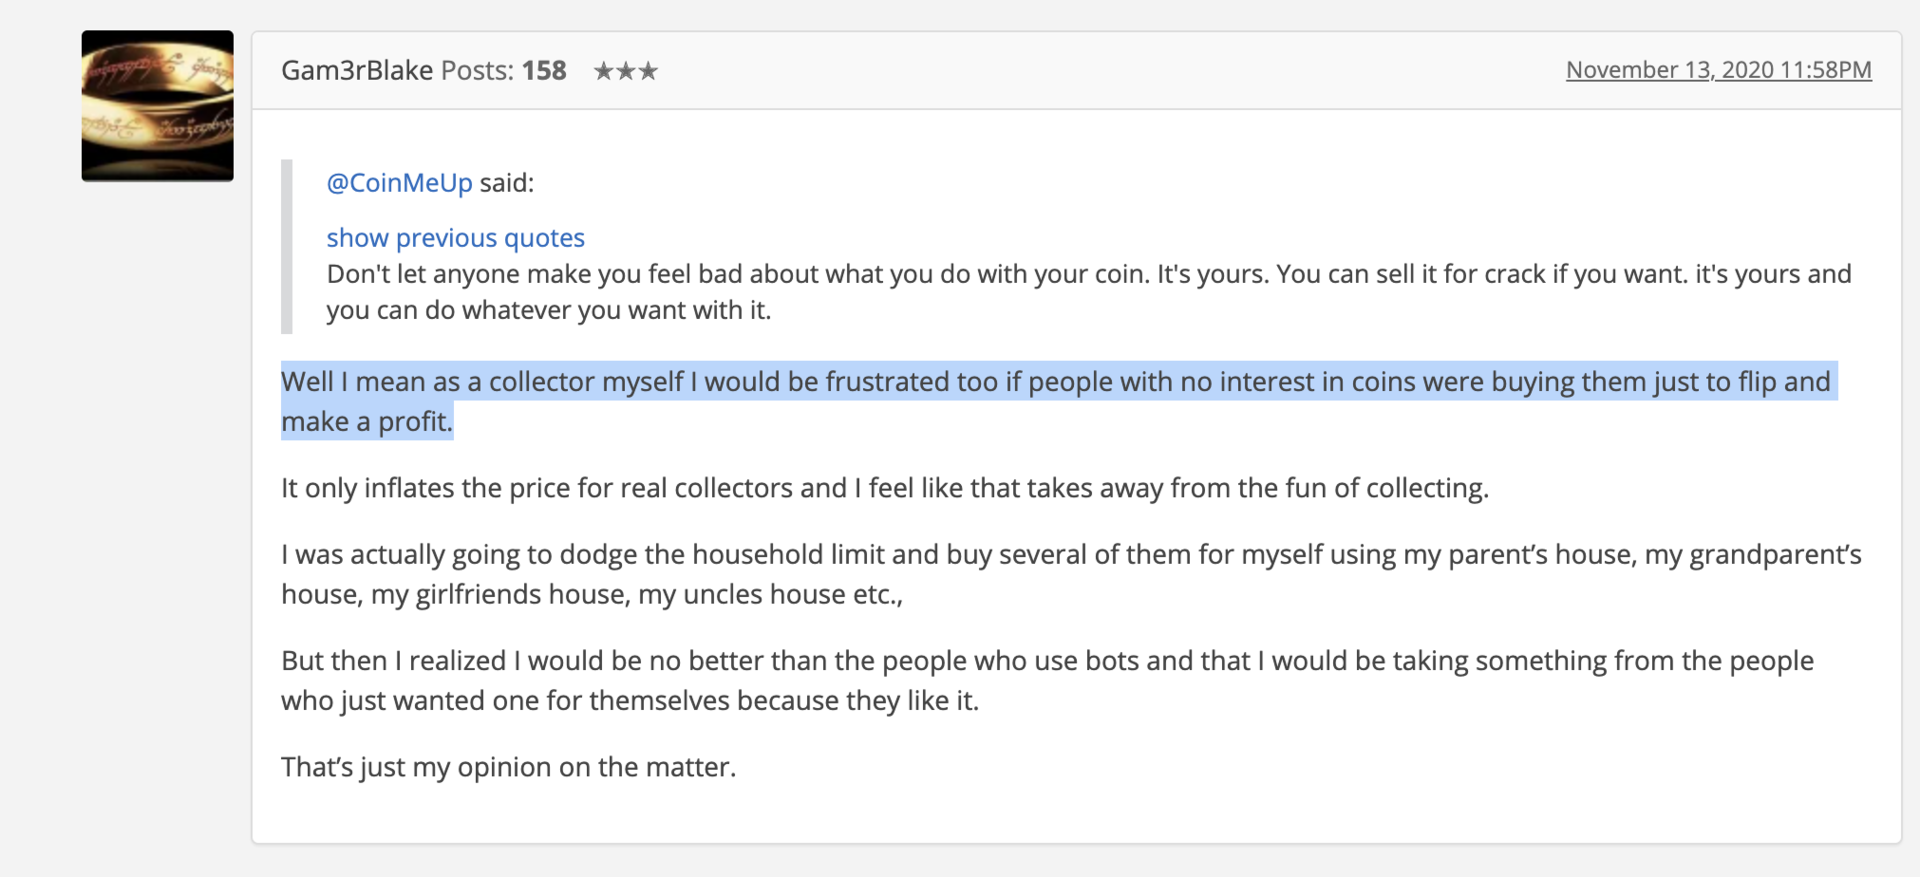Click the word "said:" in the quote
The image size is (1920, 877).
click(507, 183)
